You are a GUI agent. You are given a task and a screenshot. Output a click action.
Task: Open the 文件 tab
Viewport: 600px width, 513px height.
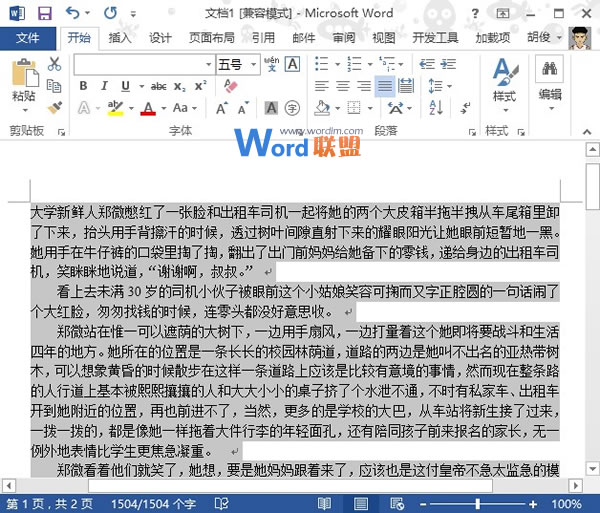(28, 38)
